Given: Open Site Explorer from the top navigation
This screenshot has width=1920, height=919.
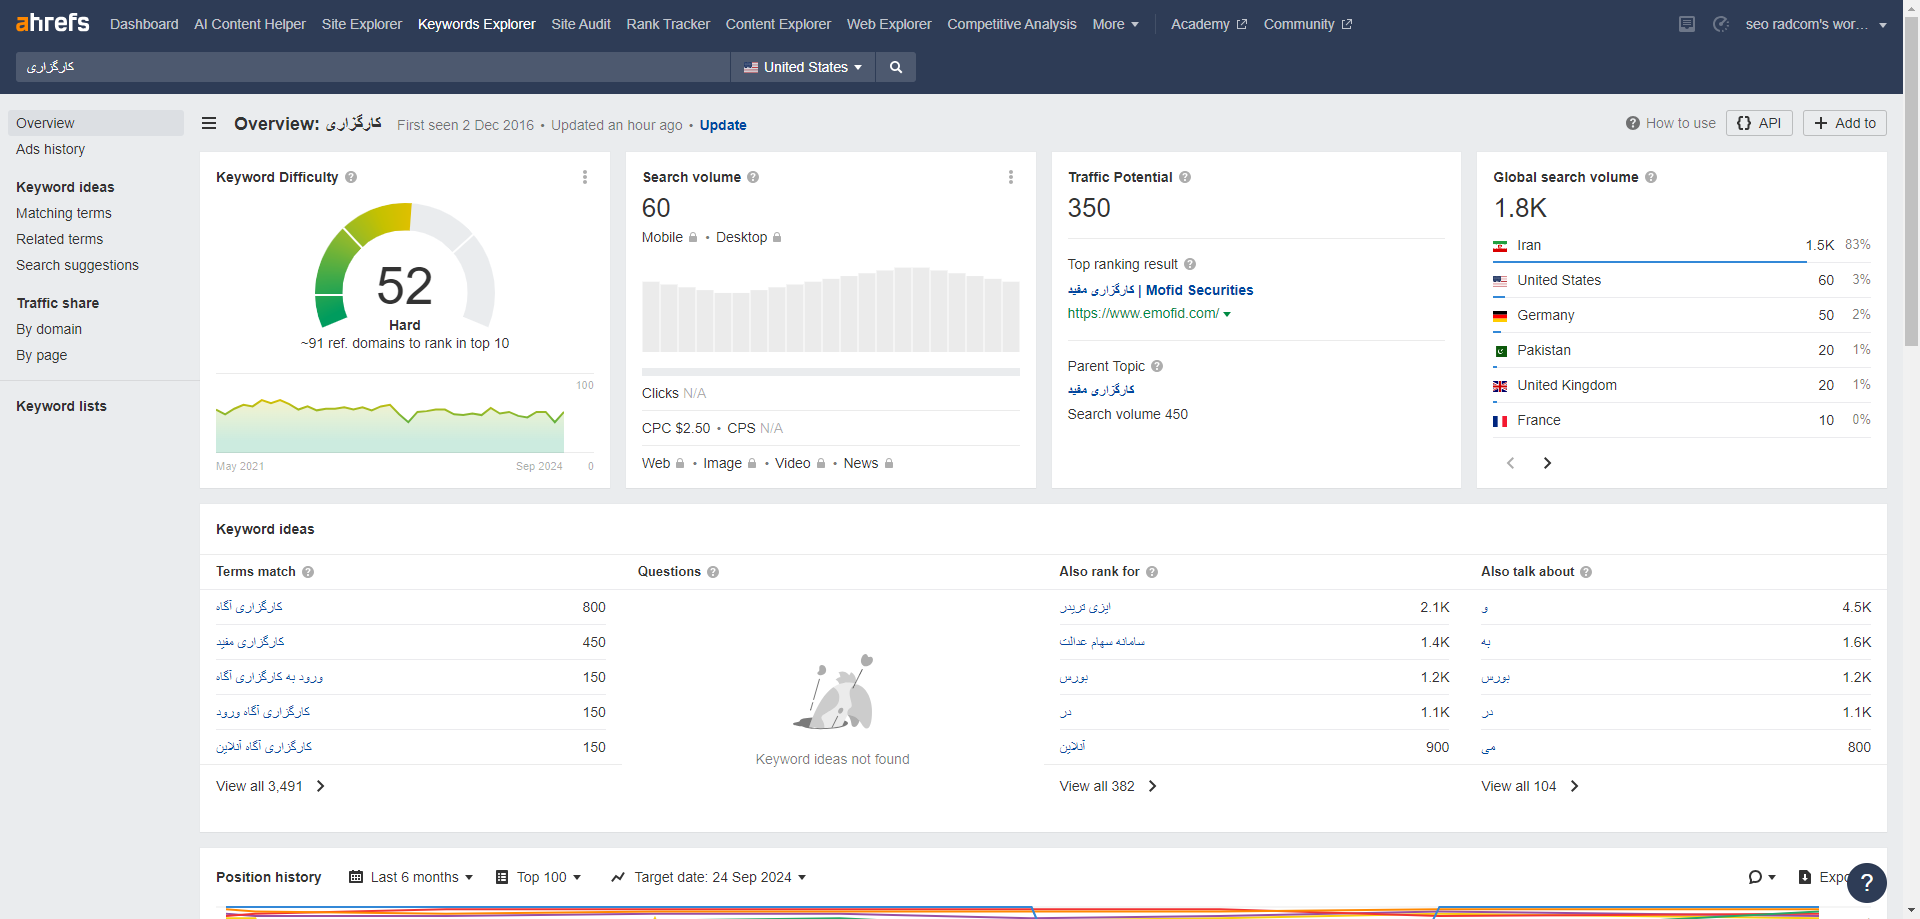Looking at the screenshot, I should tap(360, 24).
